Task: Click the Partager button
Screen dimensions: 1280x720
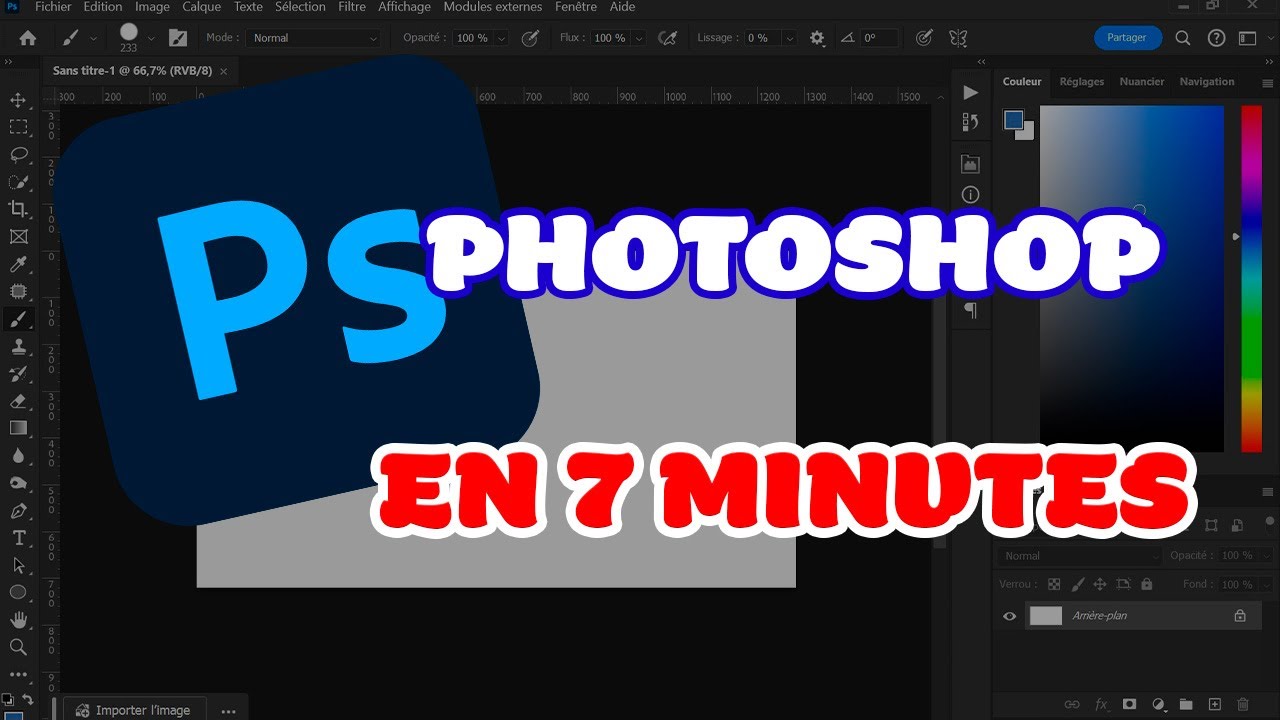Action: click(1127, 38)
